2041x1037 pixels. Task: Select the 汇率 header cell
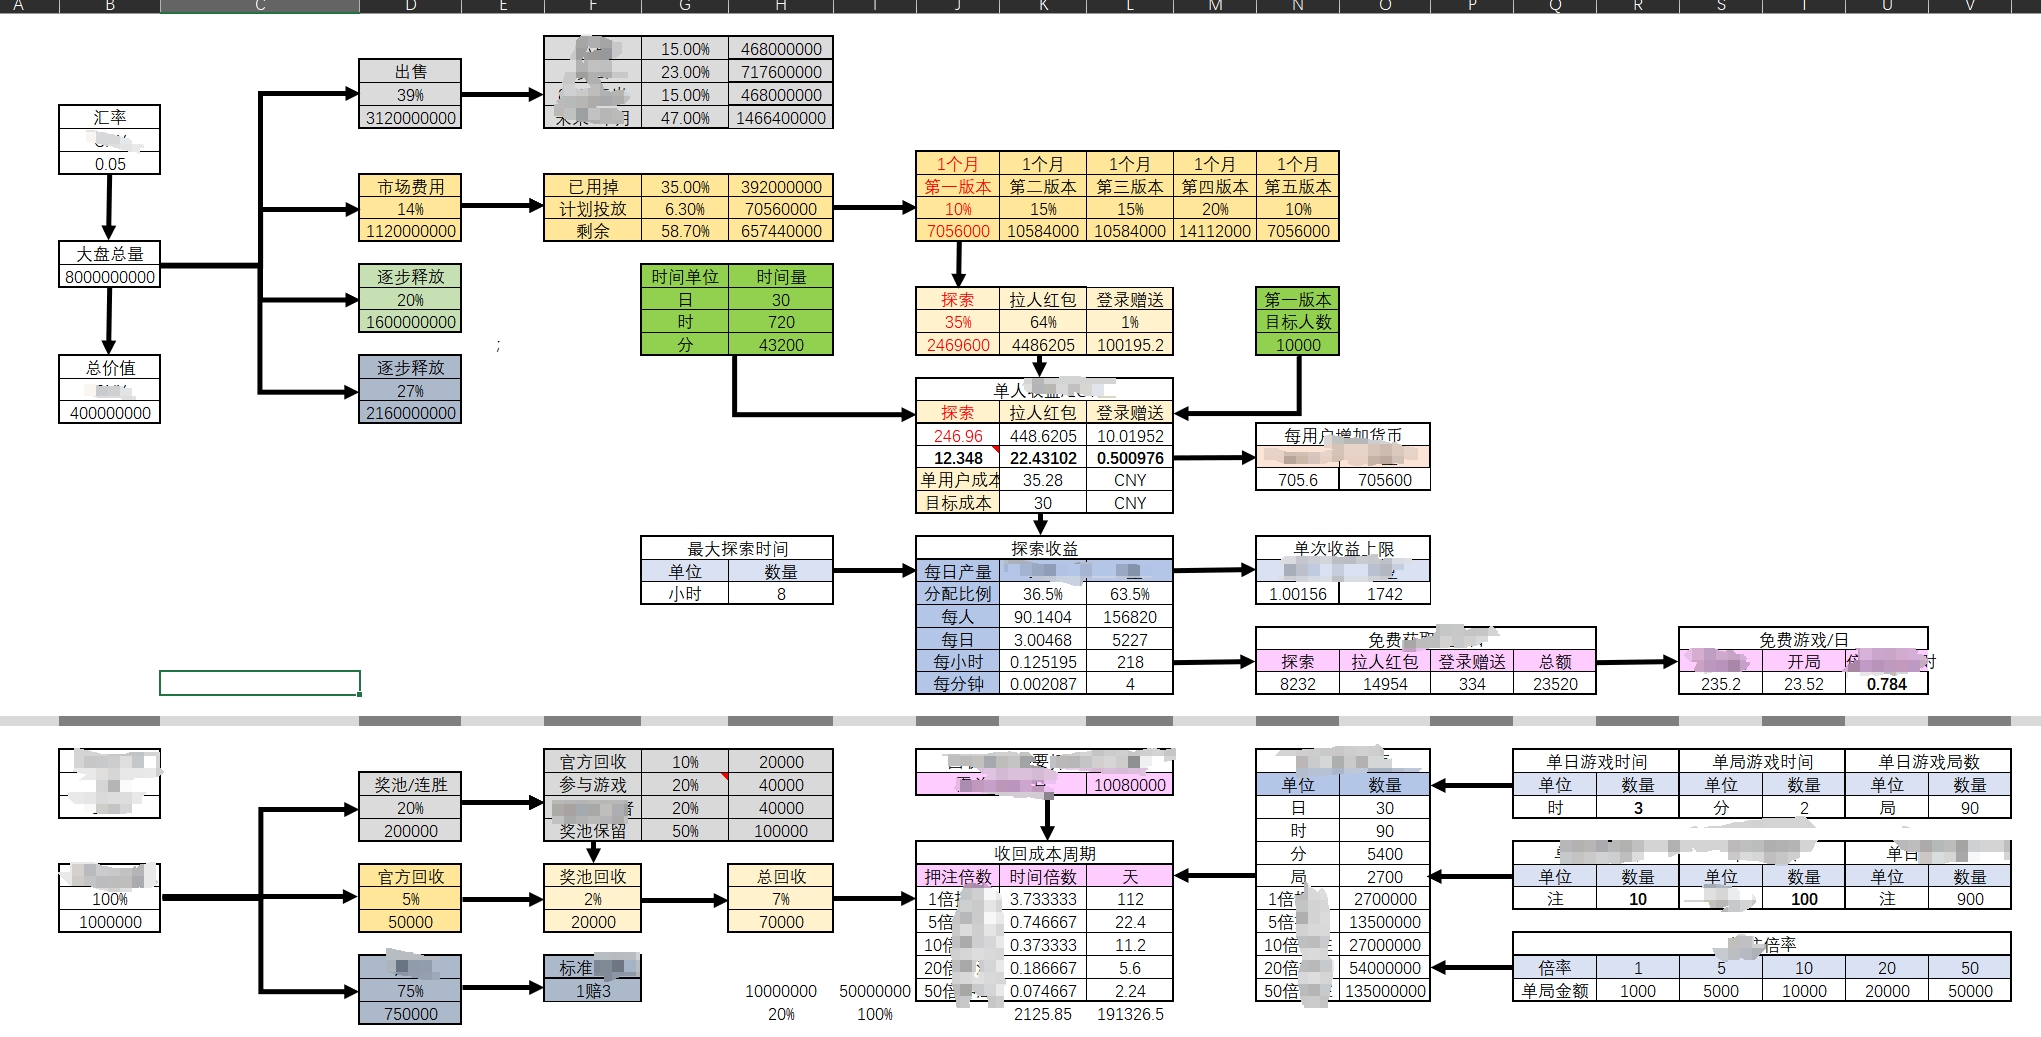pos(110,117)
